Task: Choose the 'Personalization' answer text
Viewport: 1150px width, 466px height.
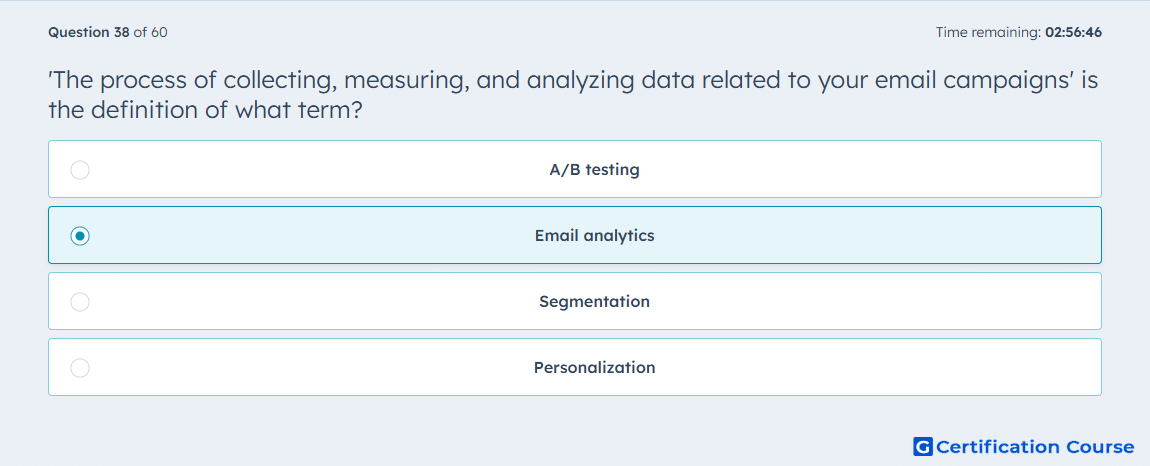Action: [x=594, y=368]
